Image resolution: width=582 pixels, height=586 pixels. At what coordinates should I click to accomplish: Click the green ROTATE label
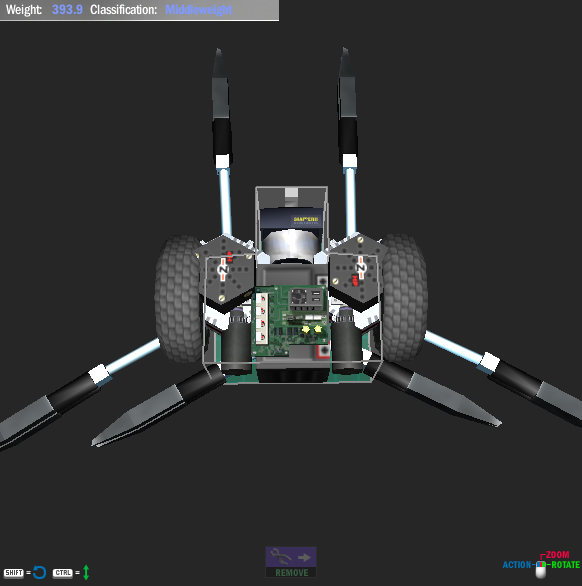(x=566, y=564)
